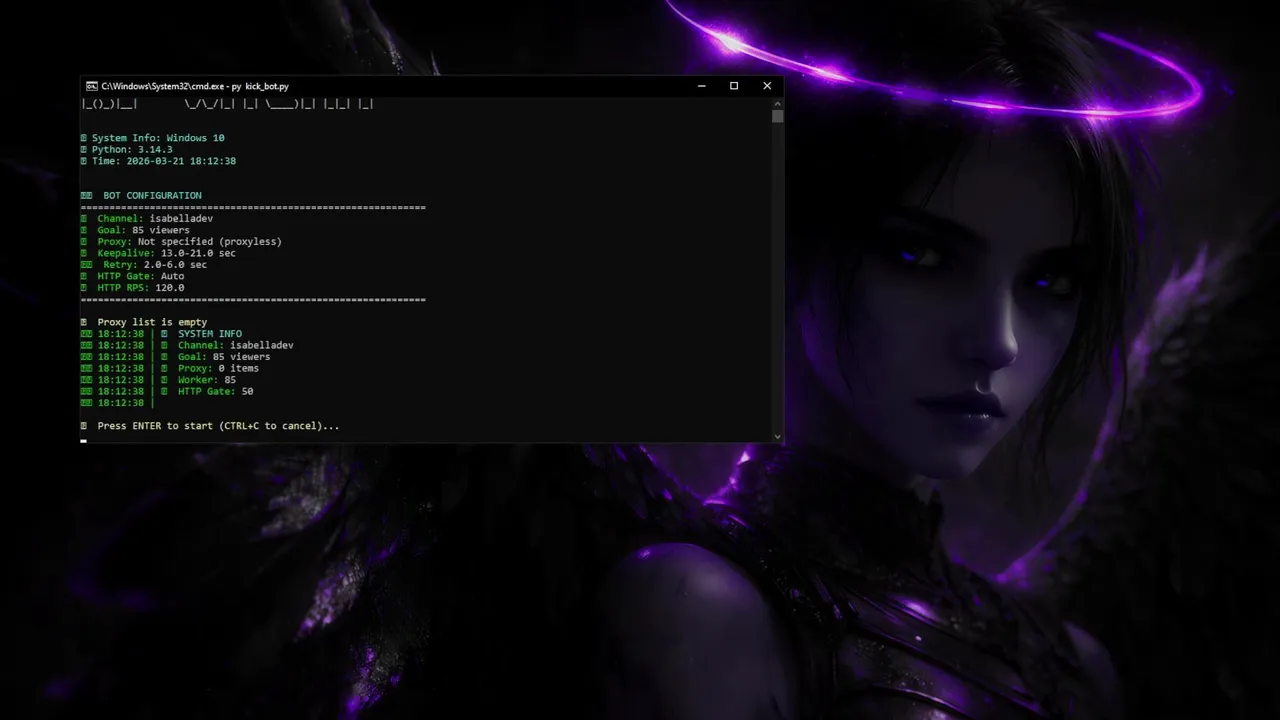Viewport: 1280px width, 720px height.
Task: Click the 'Worker: 85' log line
Action: [159, 380]
